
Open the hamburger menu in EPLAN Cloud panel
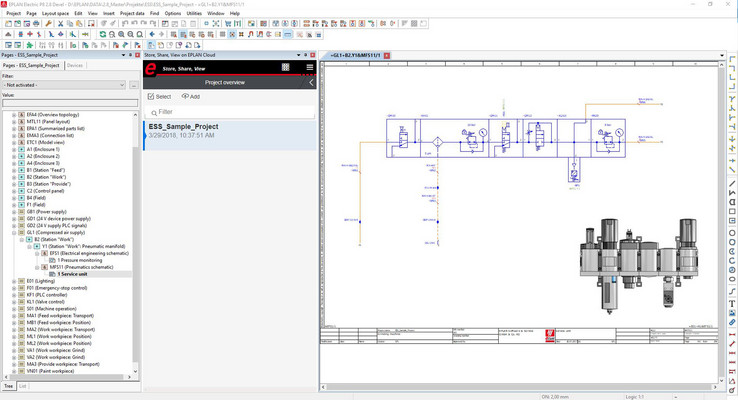click(x=310, y=67)
